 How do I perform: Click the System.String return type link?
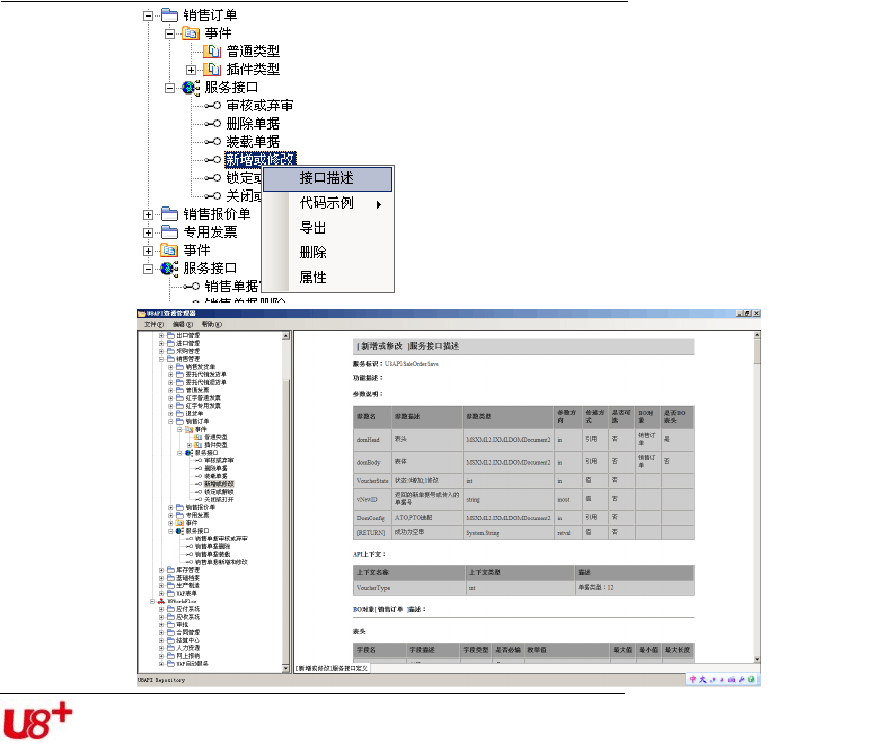tap(481, 533)
